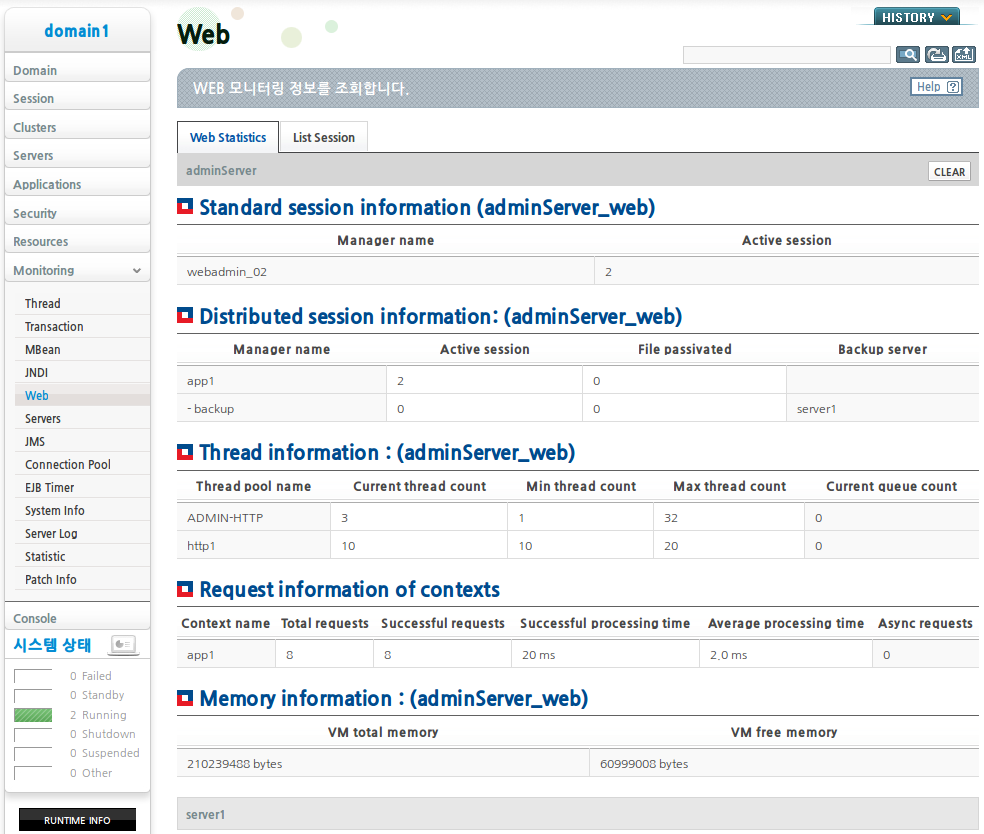Click the VM free memory column header
Image resolution: width=984 pixels, height=834 pixels.
pos(784,732)
